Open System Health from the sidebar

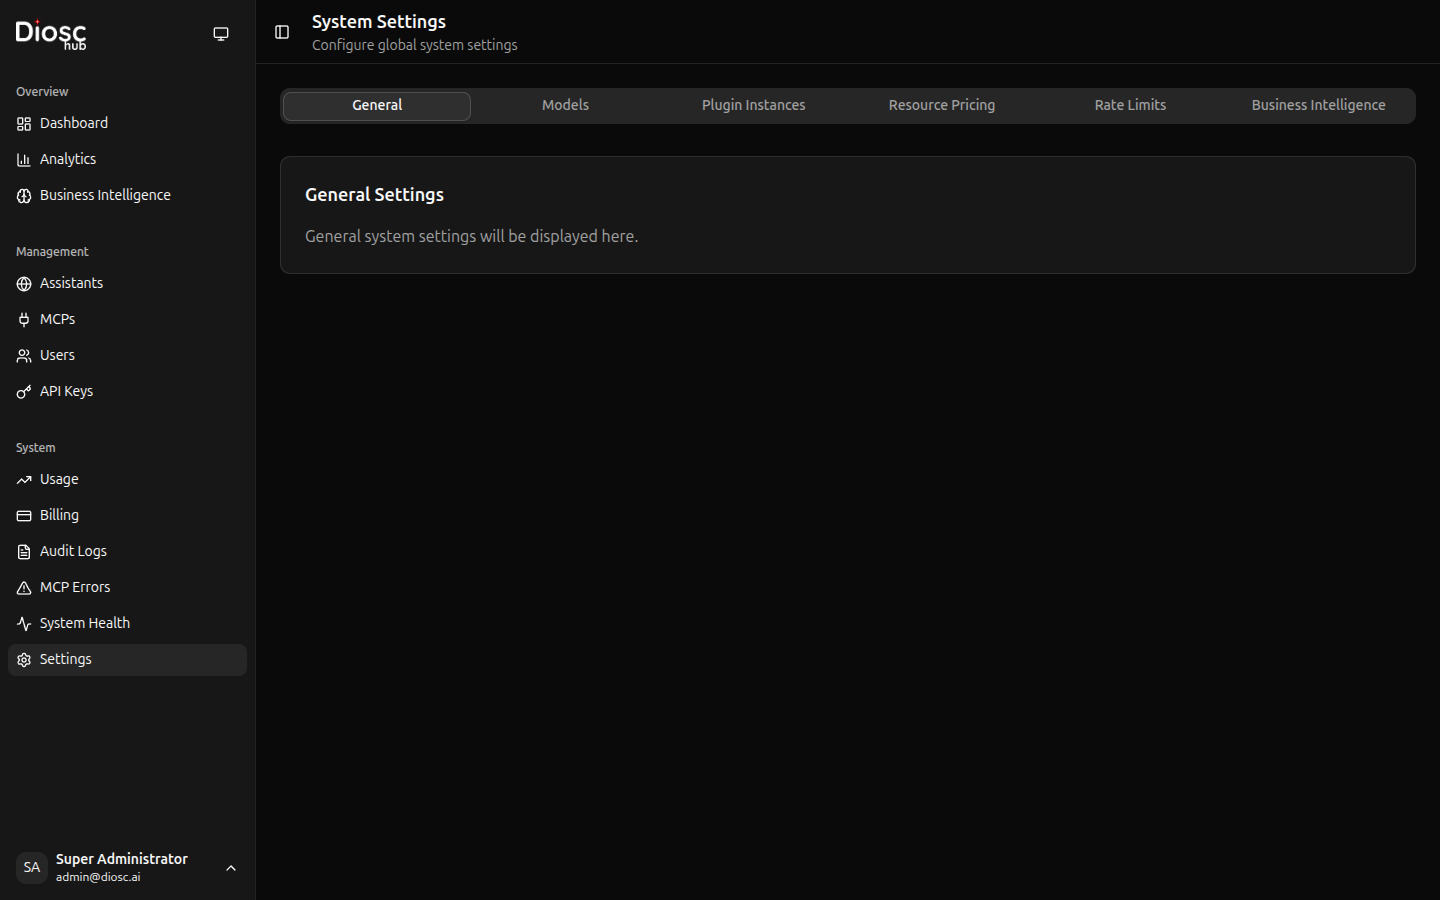[84, 622]
